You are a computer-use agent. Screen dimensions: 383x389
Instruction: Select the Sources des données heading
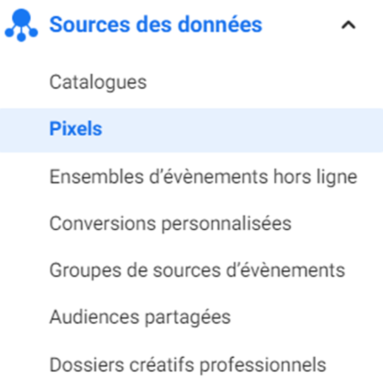pyautogui.click(x=156, y=25)
